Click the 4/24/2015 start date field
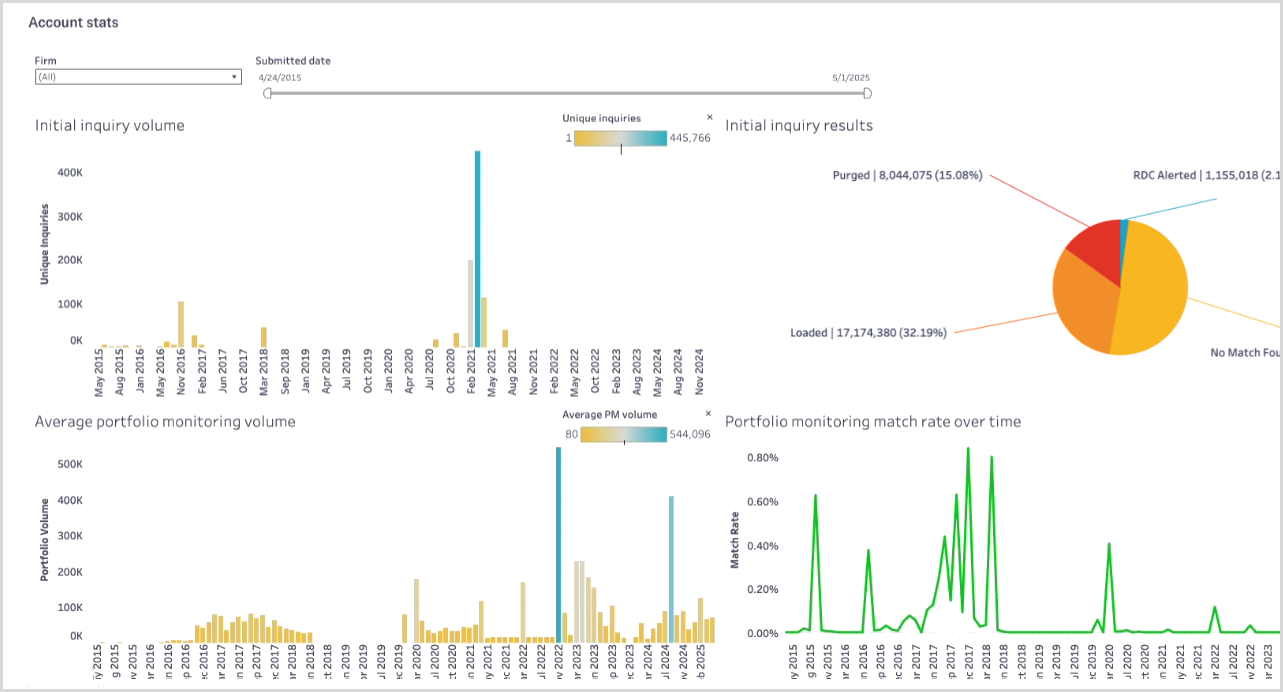 280,77
